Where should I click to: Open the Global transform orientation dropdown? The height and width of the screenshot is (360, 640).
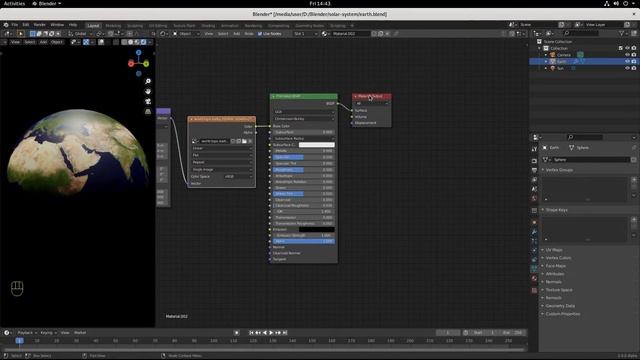point(80,33)
